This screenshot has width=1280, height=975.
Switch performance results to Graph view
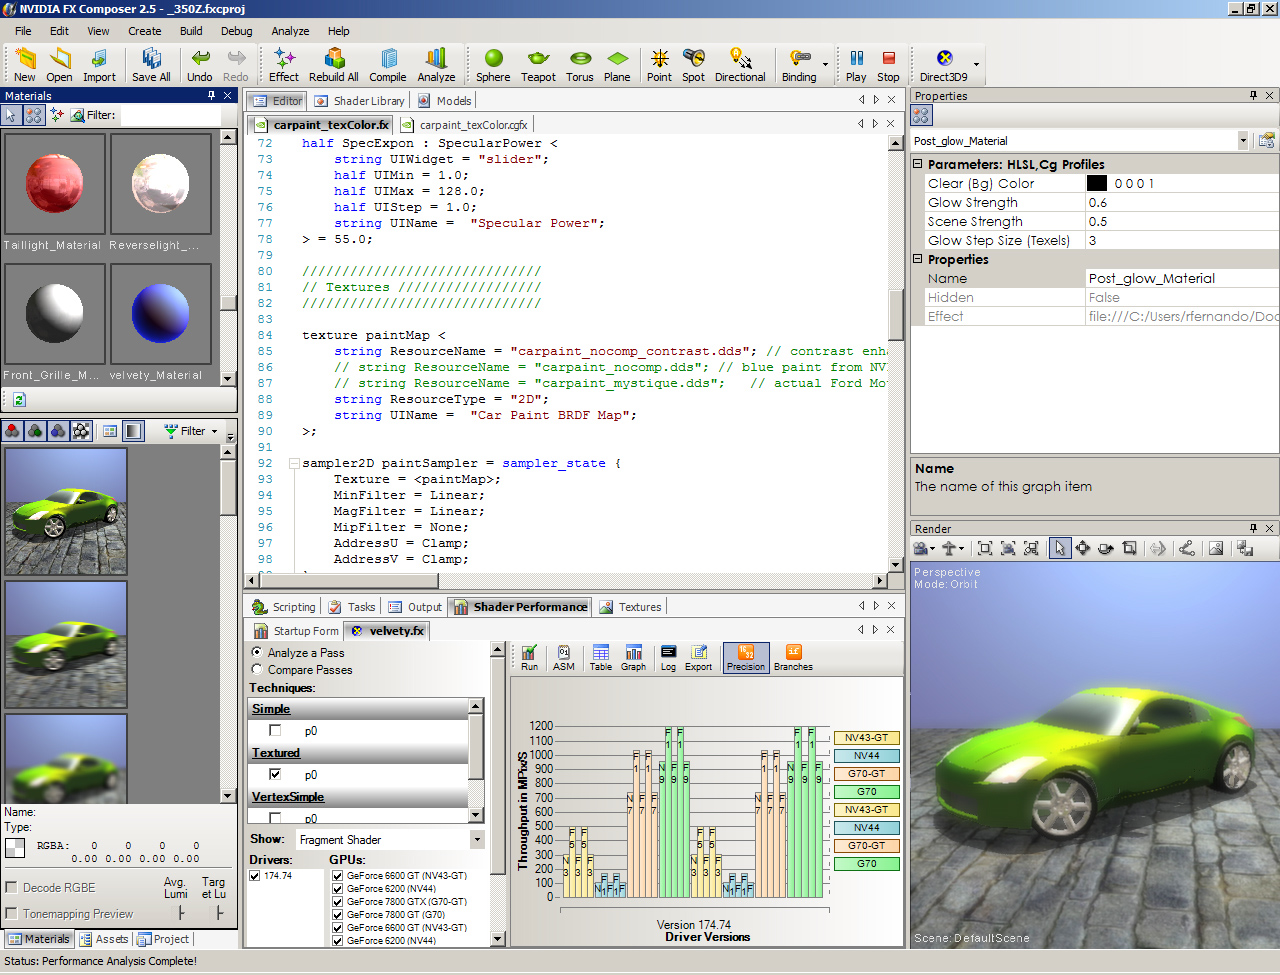tap(633, 657)
